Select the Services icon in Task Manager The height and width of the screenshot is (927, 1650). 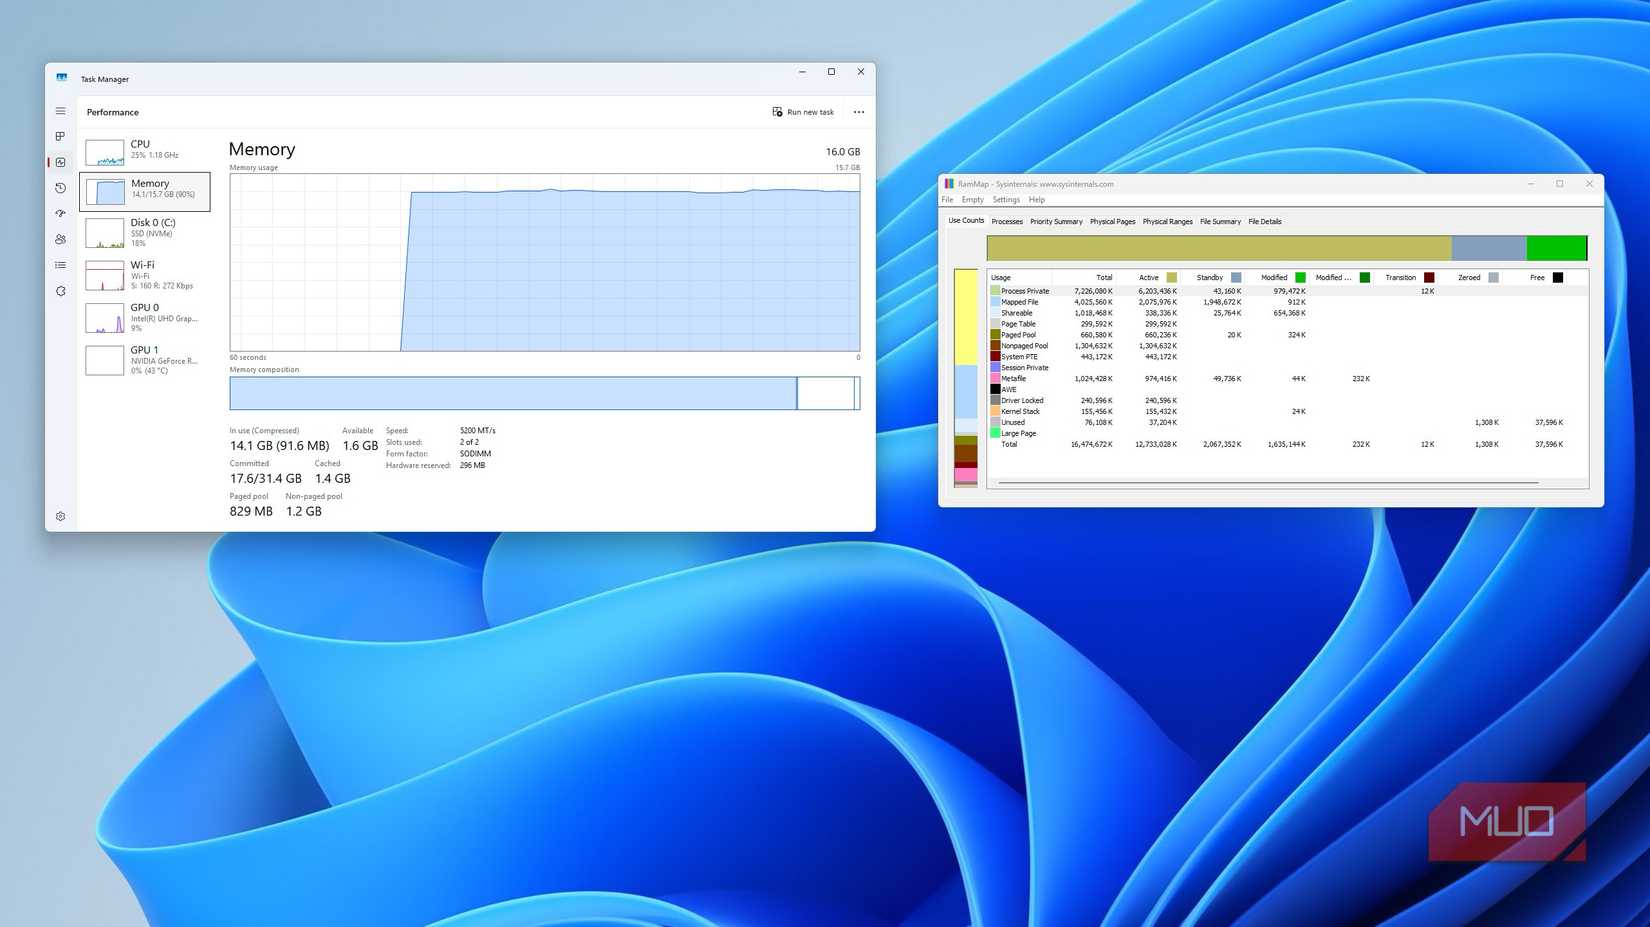pos(60,291)
